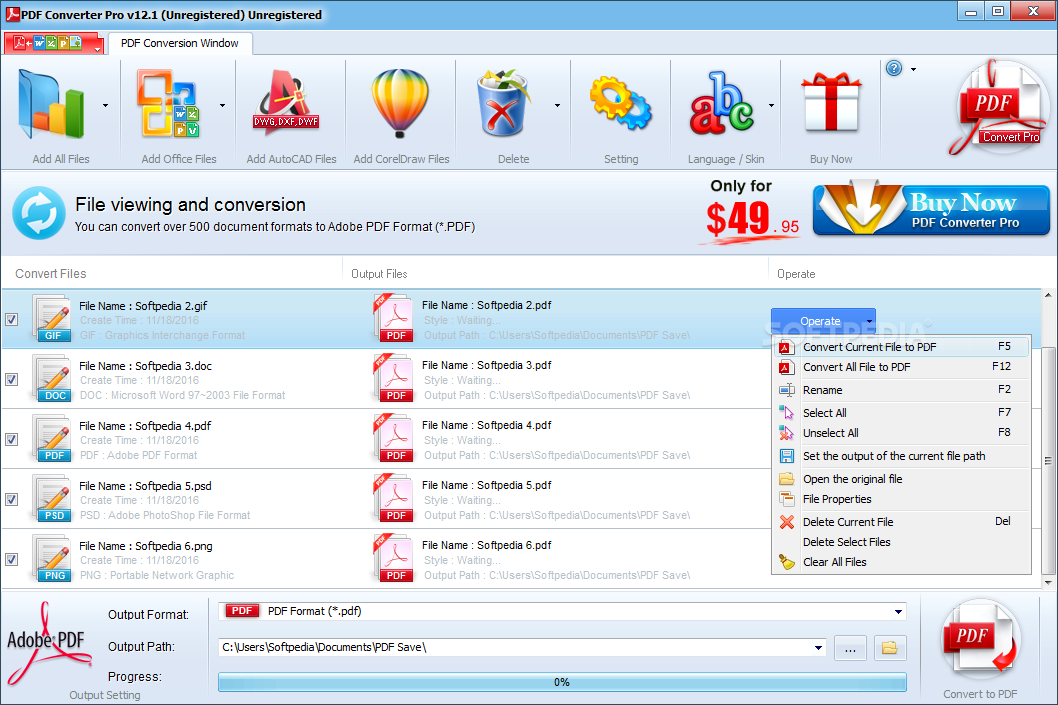Click the PDF output icon for Softpedia 2.pdf
This screenshot has width=1058, height=705.
click(393, 318)
